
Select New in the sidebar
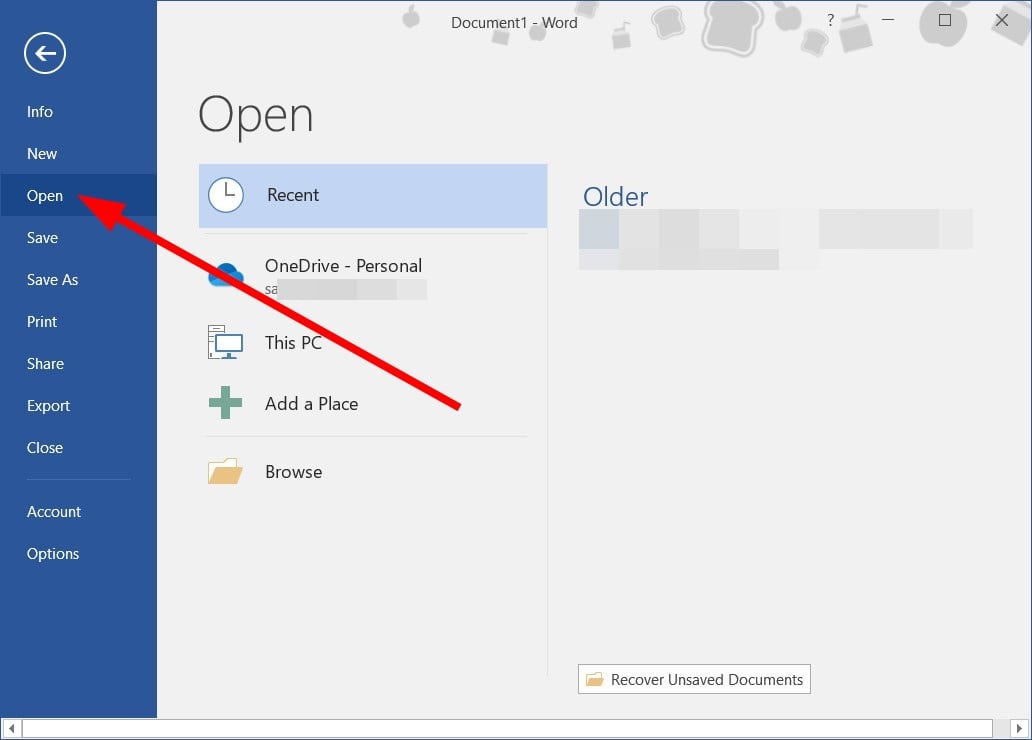[x=78, y=154]
